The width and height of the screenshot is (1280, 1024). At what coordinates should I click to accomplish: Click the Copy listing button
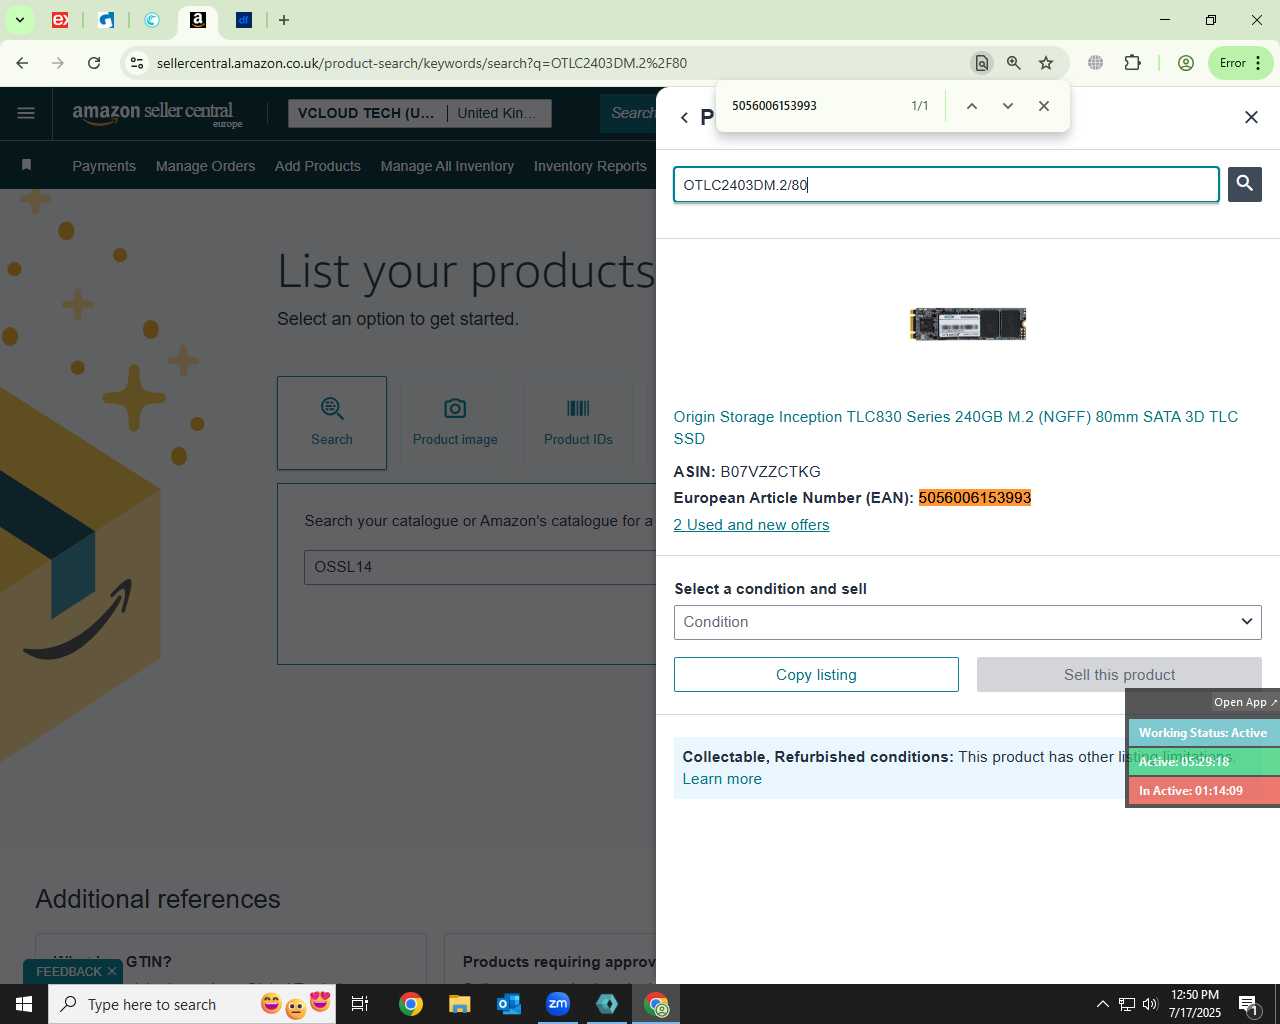(x=816, y=675)
